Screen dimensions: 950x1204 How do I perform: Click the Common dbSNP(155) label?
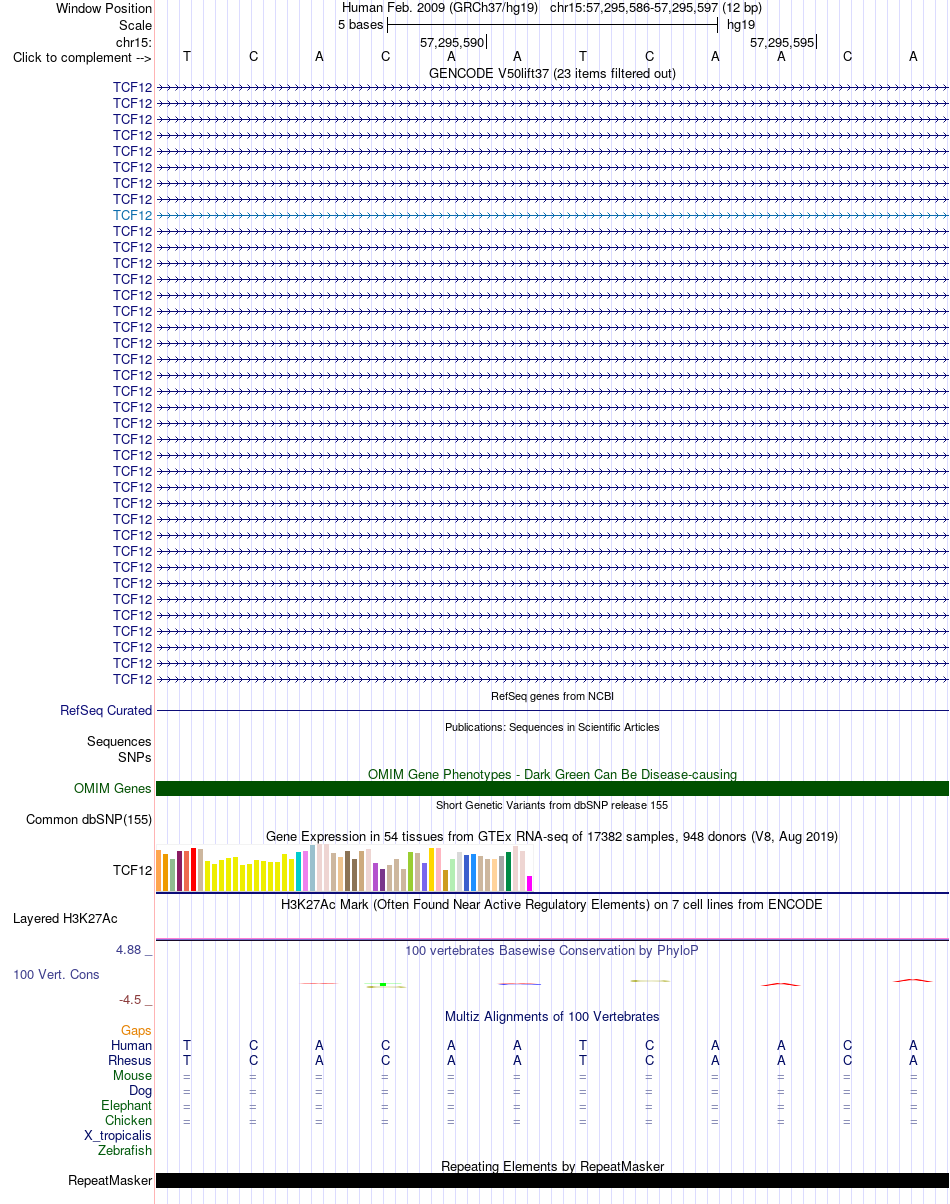[89, 819]
